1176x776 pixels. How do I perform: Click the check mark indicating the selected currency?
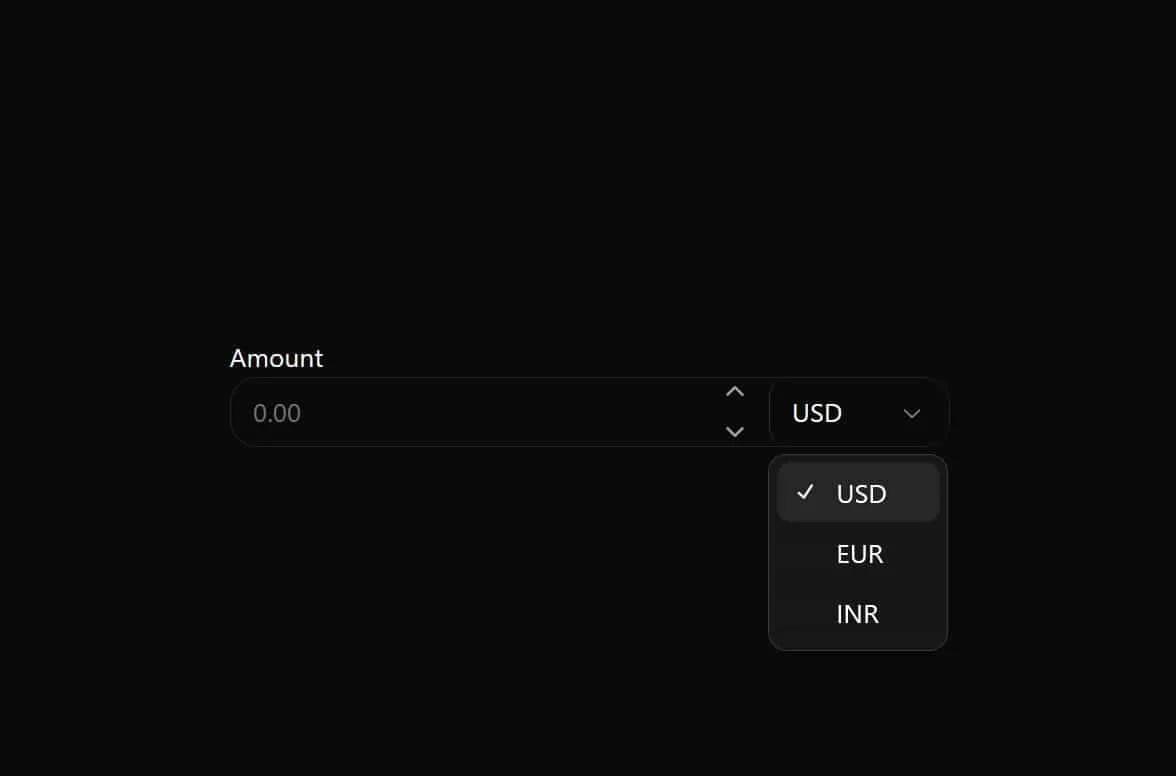pos(806,492)
